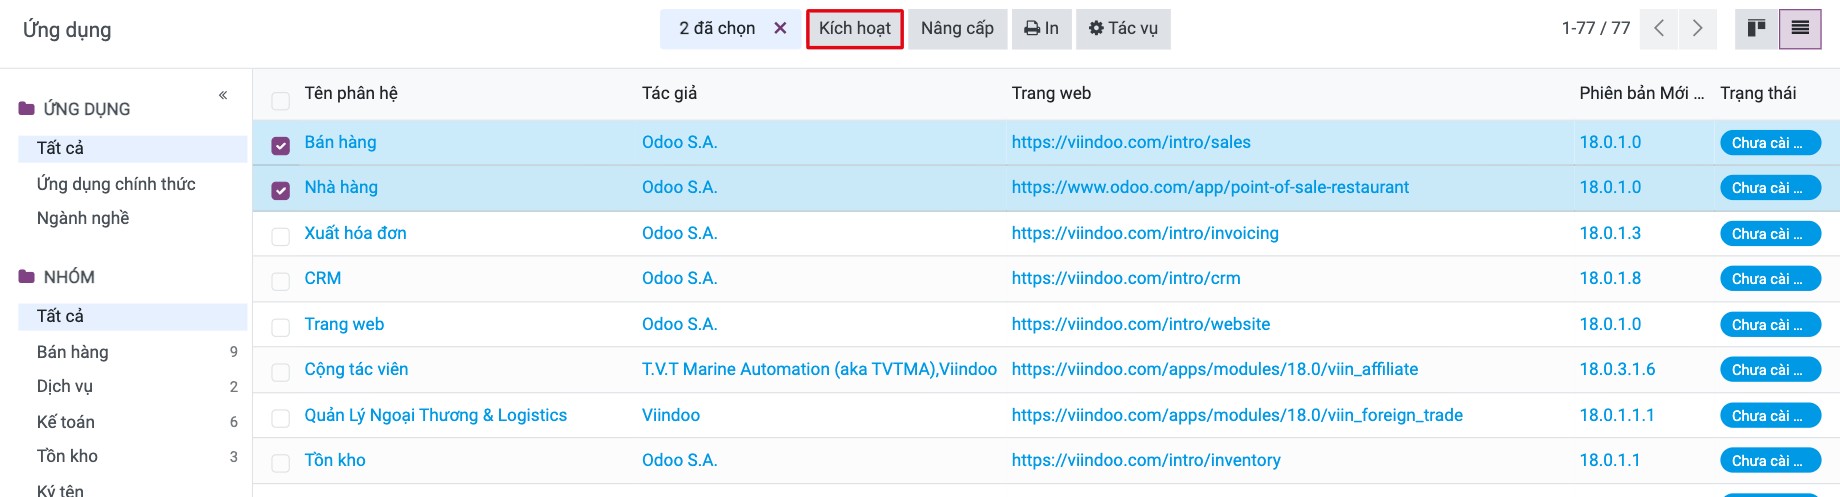Click the Kích hoạt button
This screenshot has height=497, width=1840.
pos(855,29)
